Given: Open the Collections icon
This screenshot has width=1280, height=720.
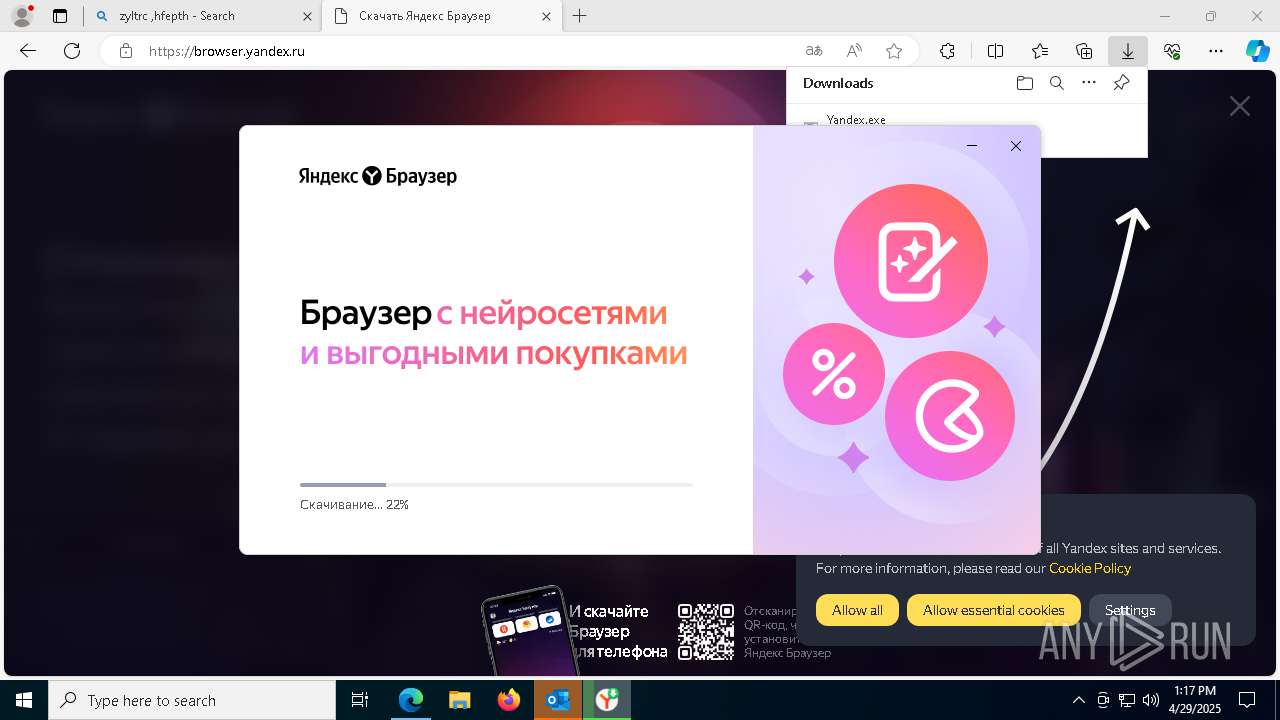Looking at the screenshot, I should [x=1084, y=51].
